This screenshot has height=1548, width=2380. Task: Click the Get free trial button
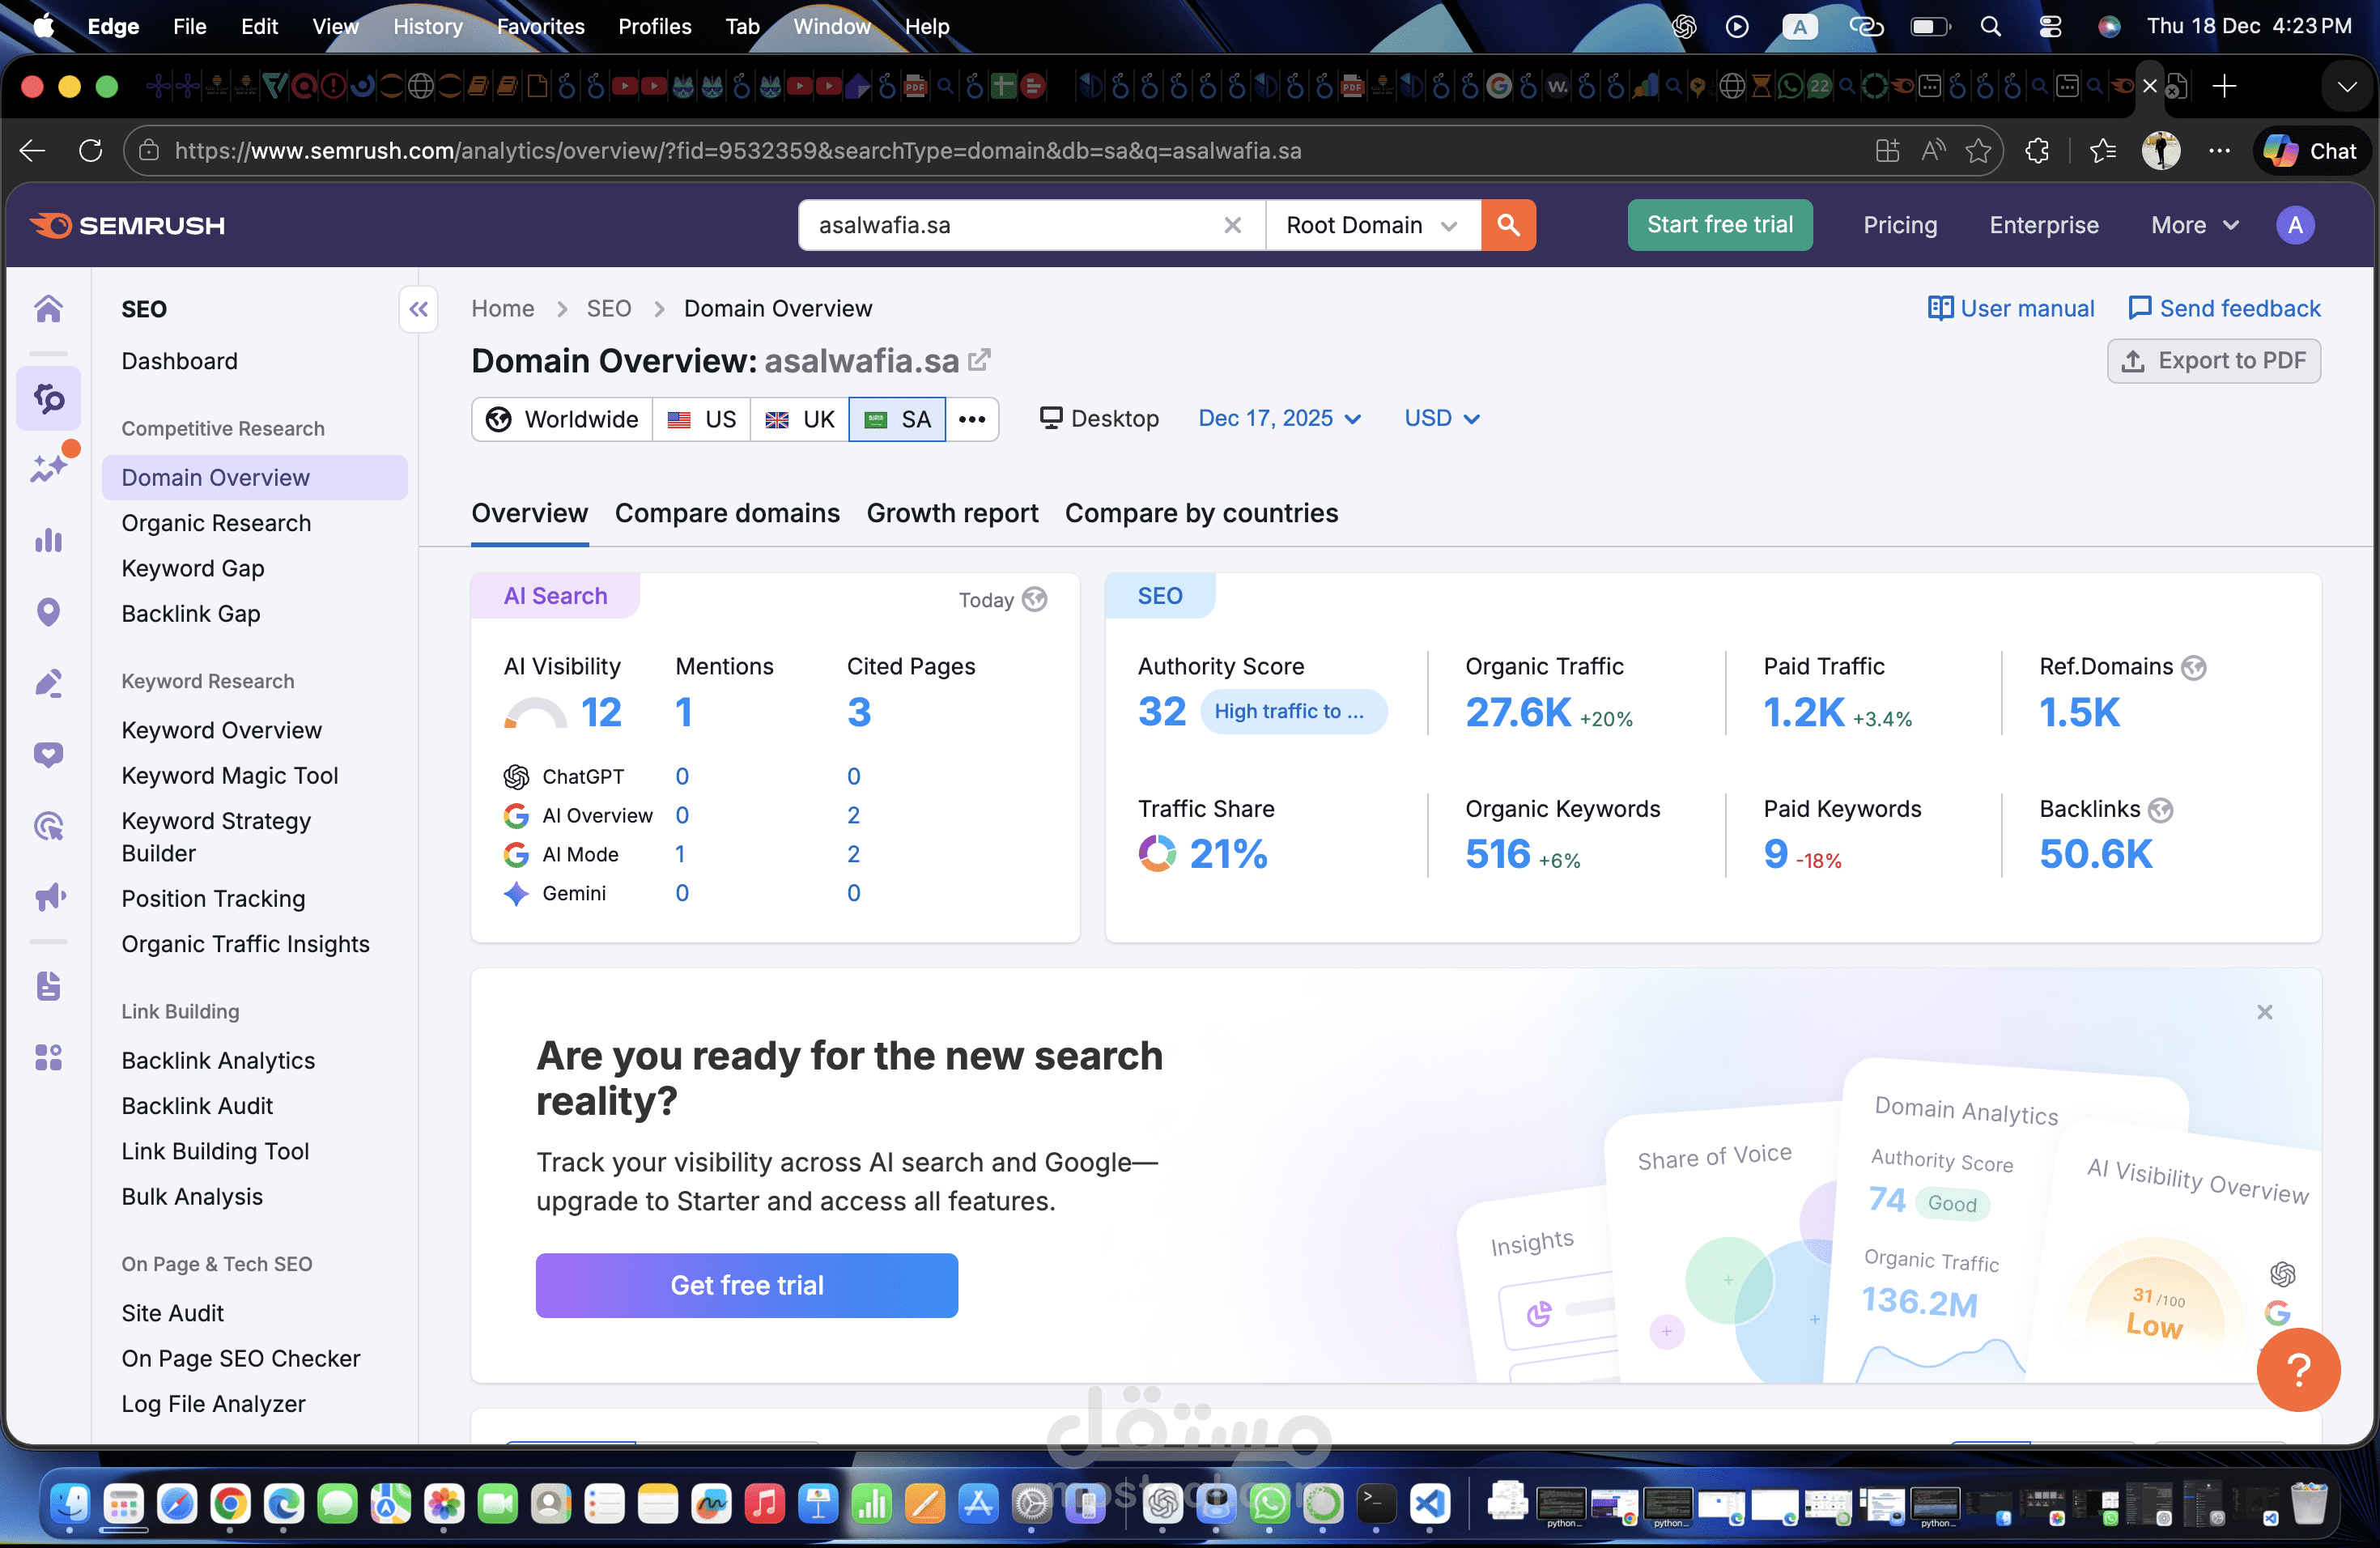click(746, 1284)
